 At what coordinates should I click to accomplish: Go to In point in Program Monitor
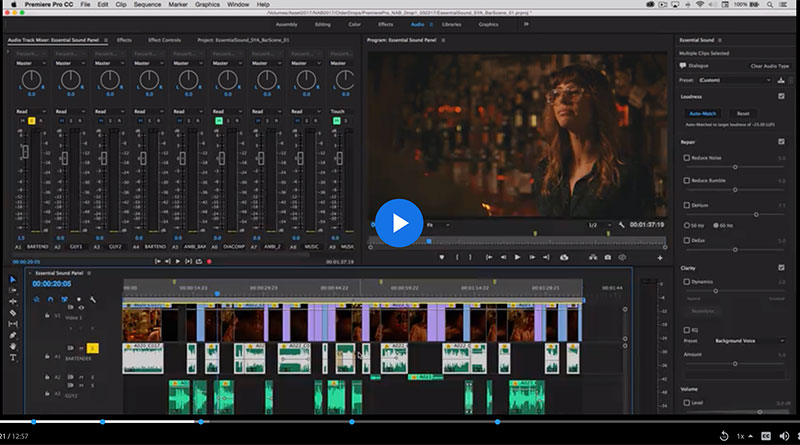(489, 258)
